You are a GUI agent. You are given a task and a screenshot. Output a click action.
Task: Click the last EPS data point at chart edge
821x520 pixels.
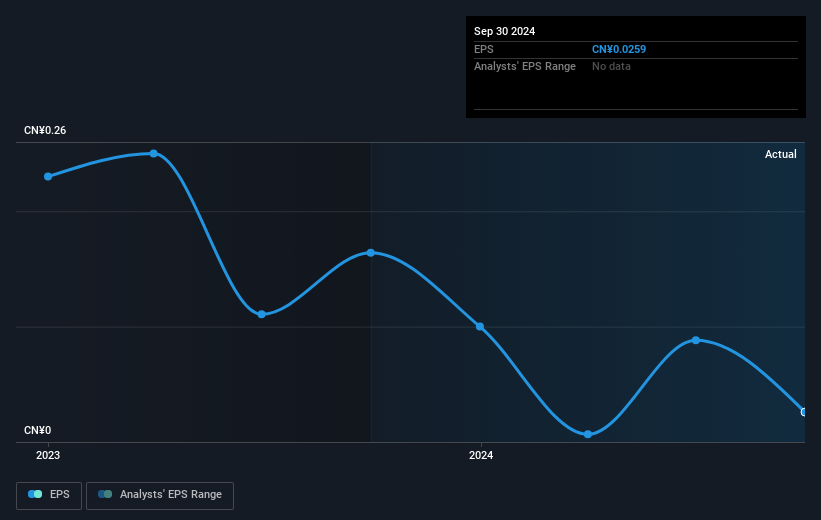coord(803,412)
